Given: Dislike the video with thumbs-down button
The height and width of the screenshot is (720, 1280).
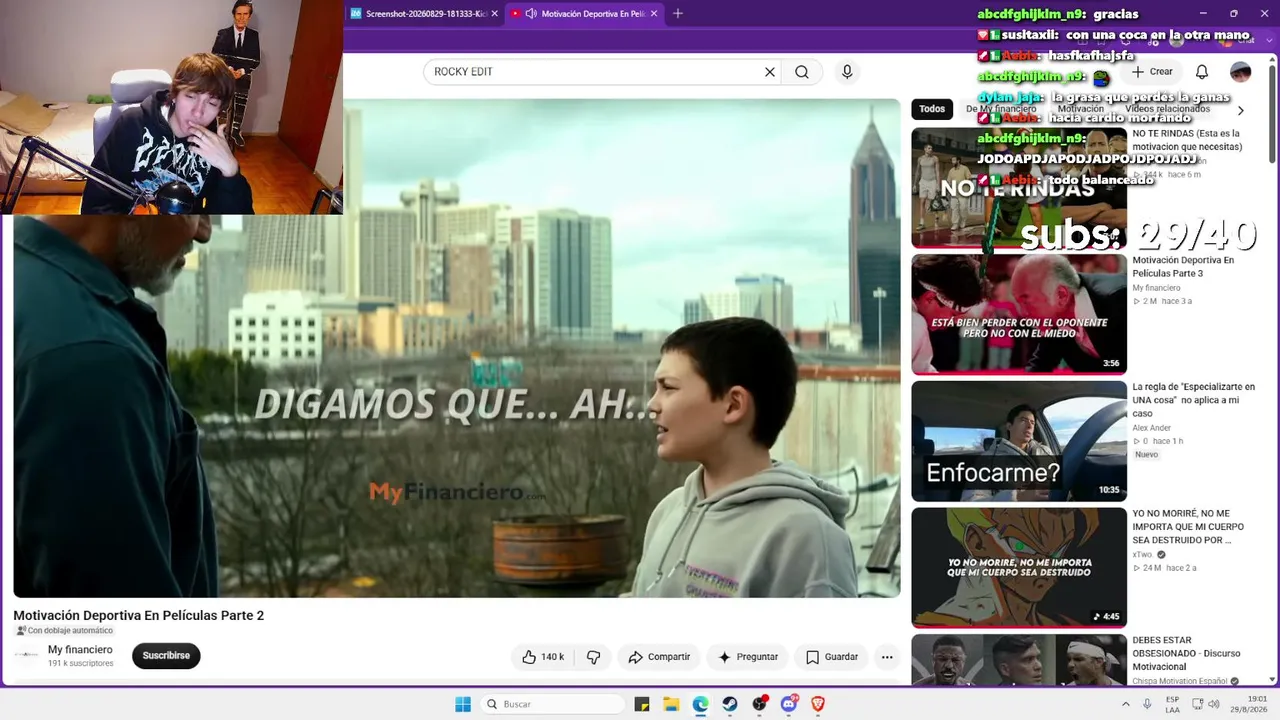Looking at the screenshot, I should pos(593,657).
